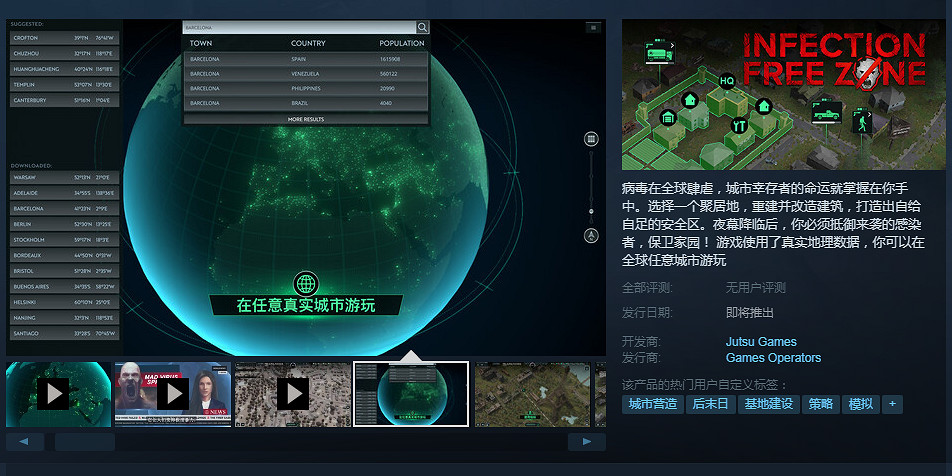Click the right arrow of the thumbnail strip

coord(586,442)
